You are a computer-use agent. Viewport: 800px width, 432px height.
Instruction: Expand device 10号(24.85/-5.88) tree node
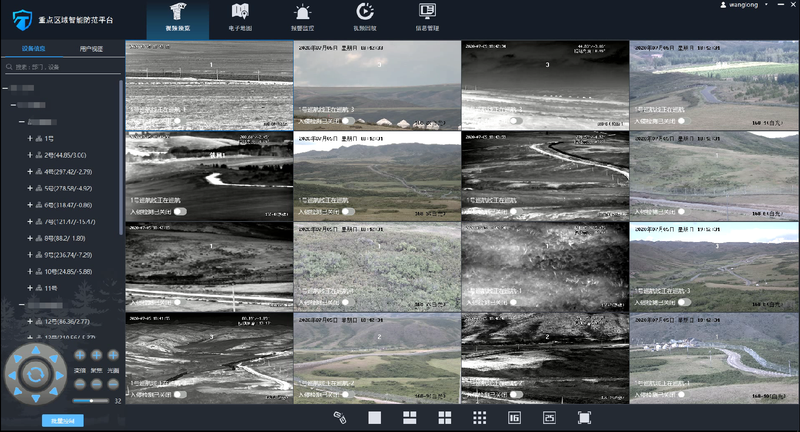[x=31, y=271]
